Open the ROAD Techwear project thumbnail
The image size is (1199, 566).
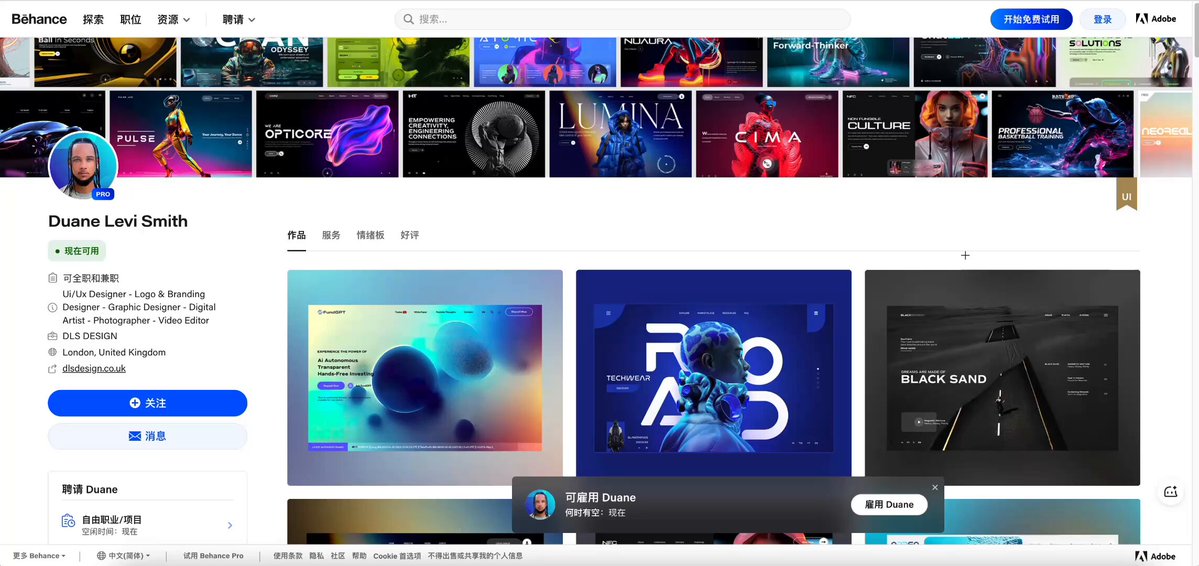click(713, 377)
